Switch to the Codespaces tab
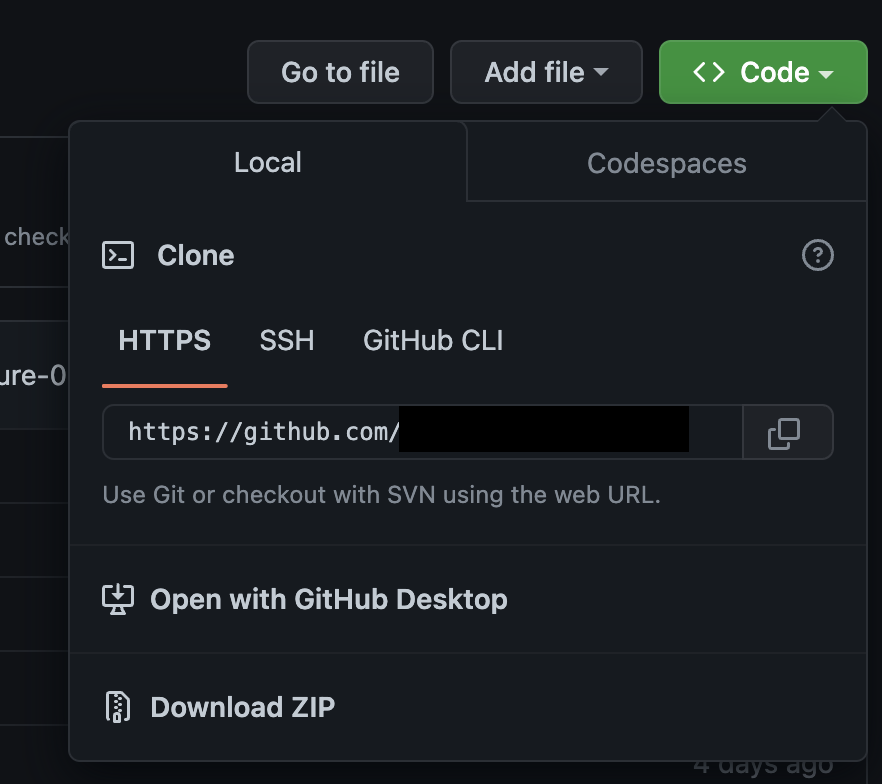The image size is (882, 784). pyautogui.click(x=666, y=162)
